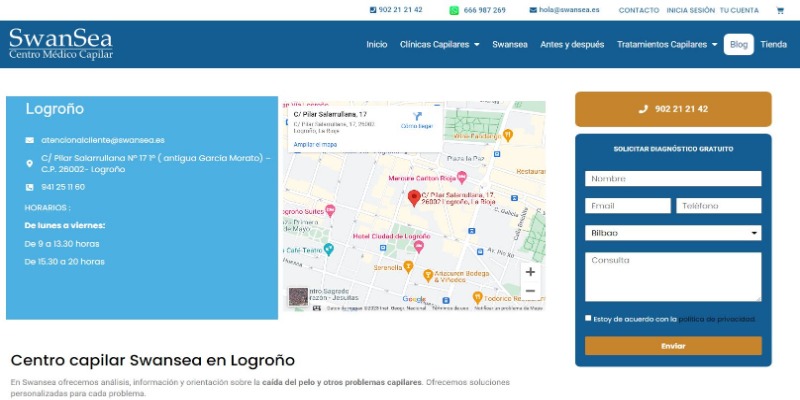Zoom out on the map with minus button
Image resolution: width=800 pixels, height=400 pixels.
click(x=530, y=291)
